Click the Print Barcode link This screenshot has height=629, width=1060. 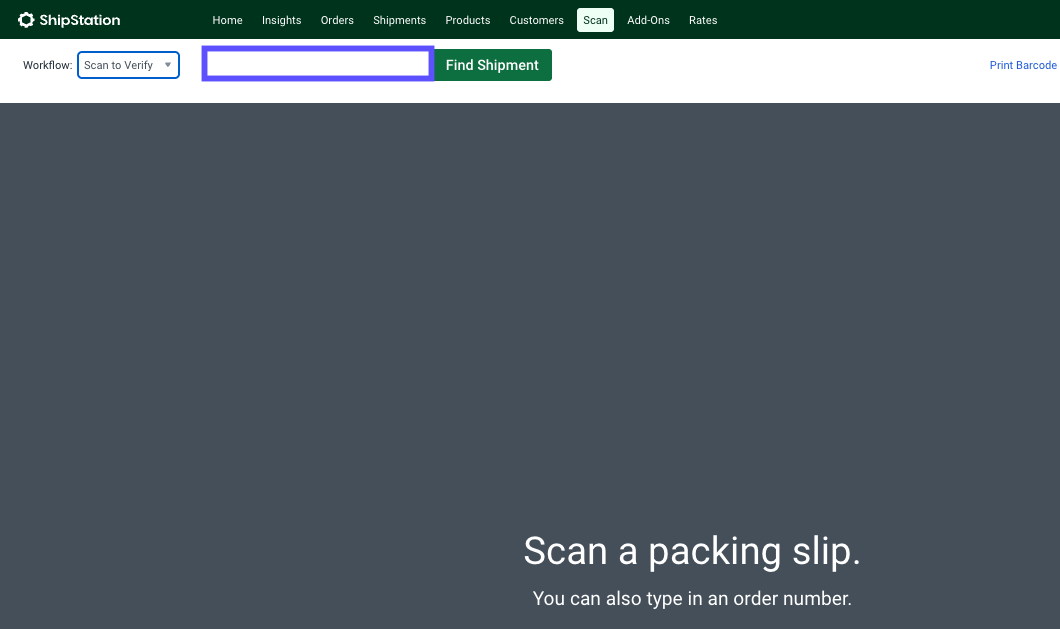pos(1022,65)
